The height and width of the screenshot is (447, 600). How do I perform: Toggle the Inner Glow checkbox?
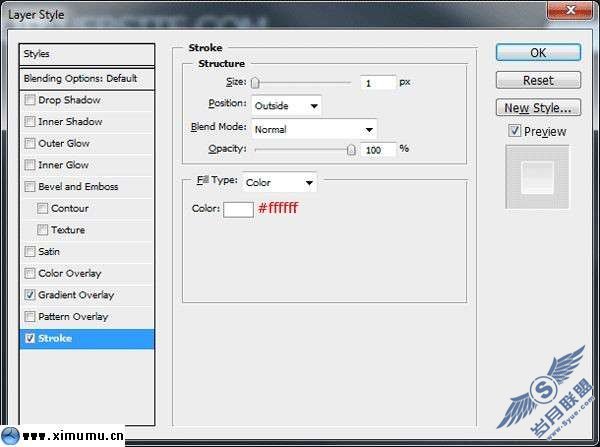coord(30,165)
